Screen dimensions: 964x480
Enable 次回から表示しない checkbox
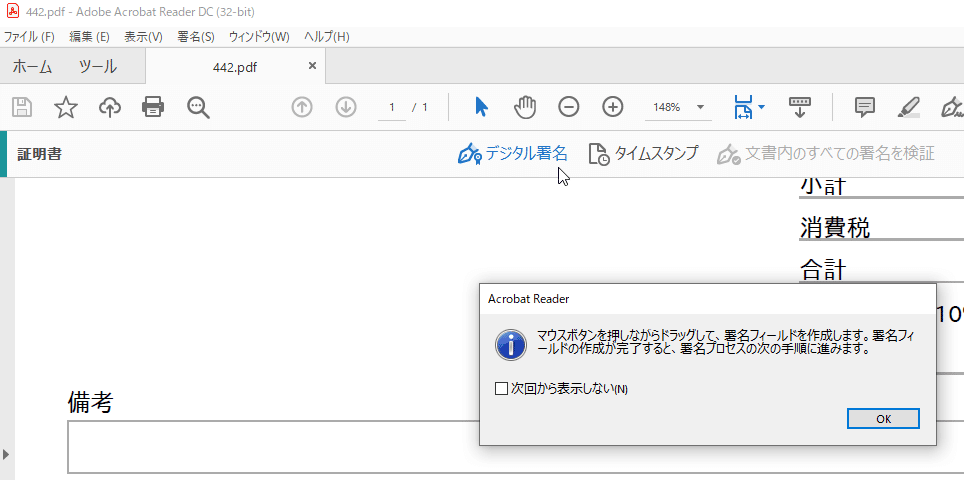coord(502,388)
